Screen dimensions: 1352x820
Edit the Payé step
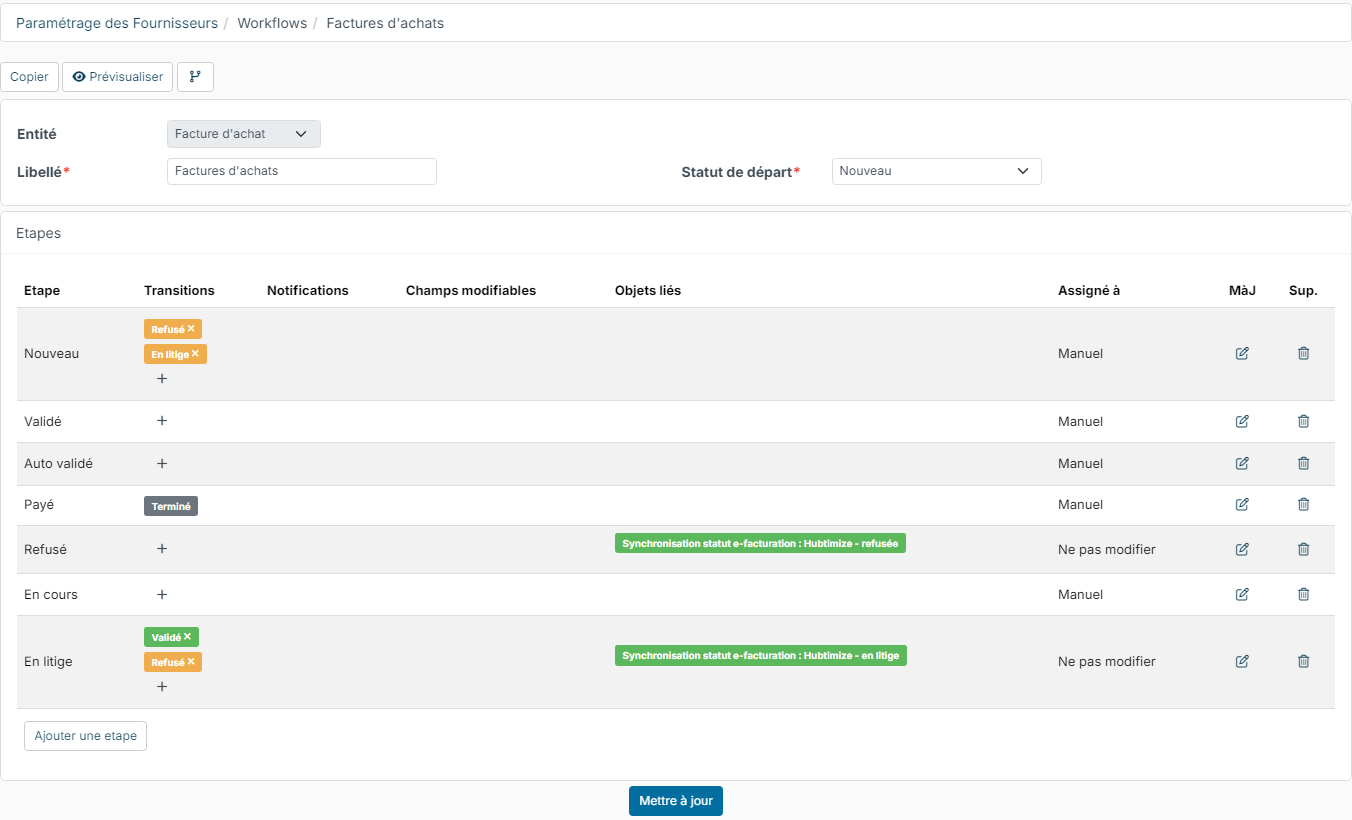(1242, 504)
